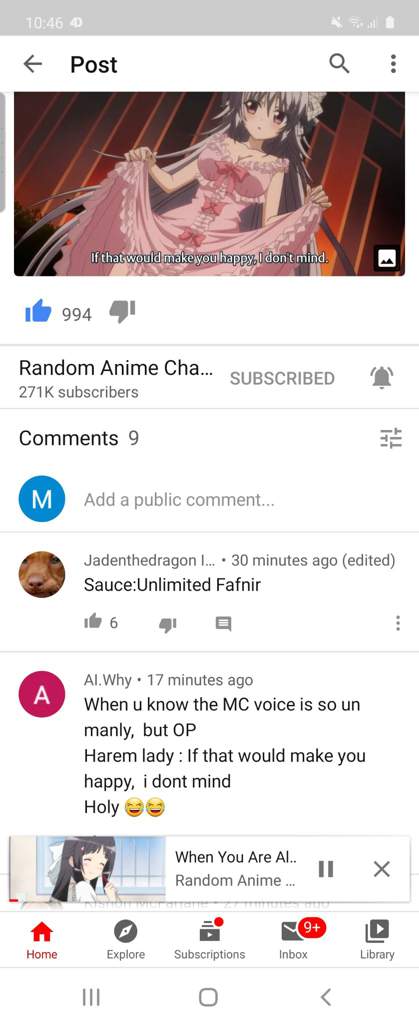Pause the miniplayer video
This screenshot has height=1024, width=419.
(326, 869)
